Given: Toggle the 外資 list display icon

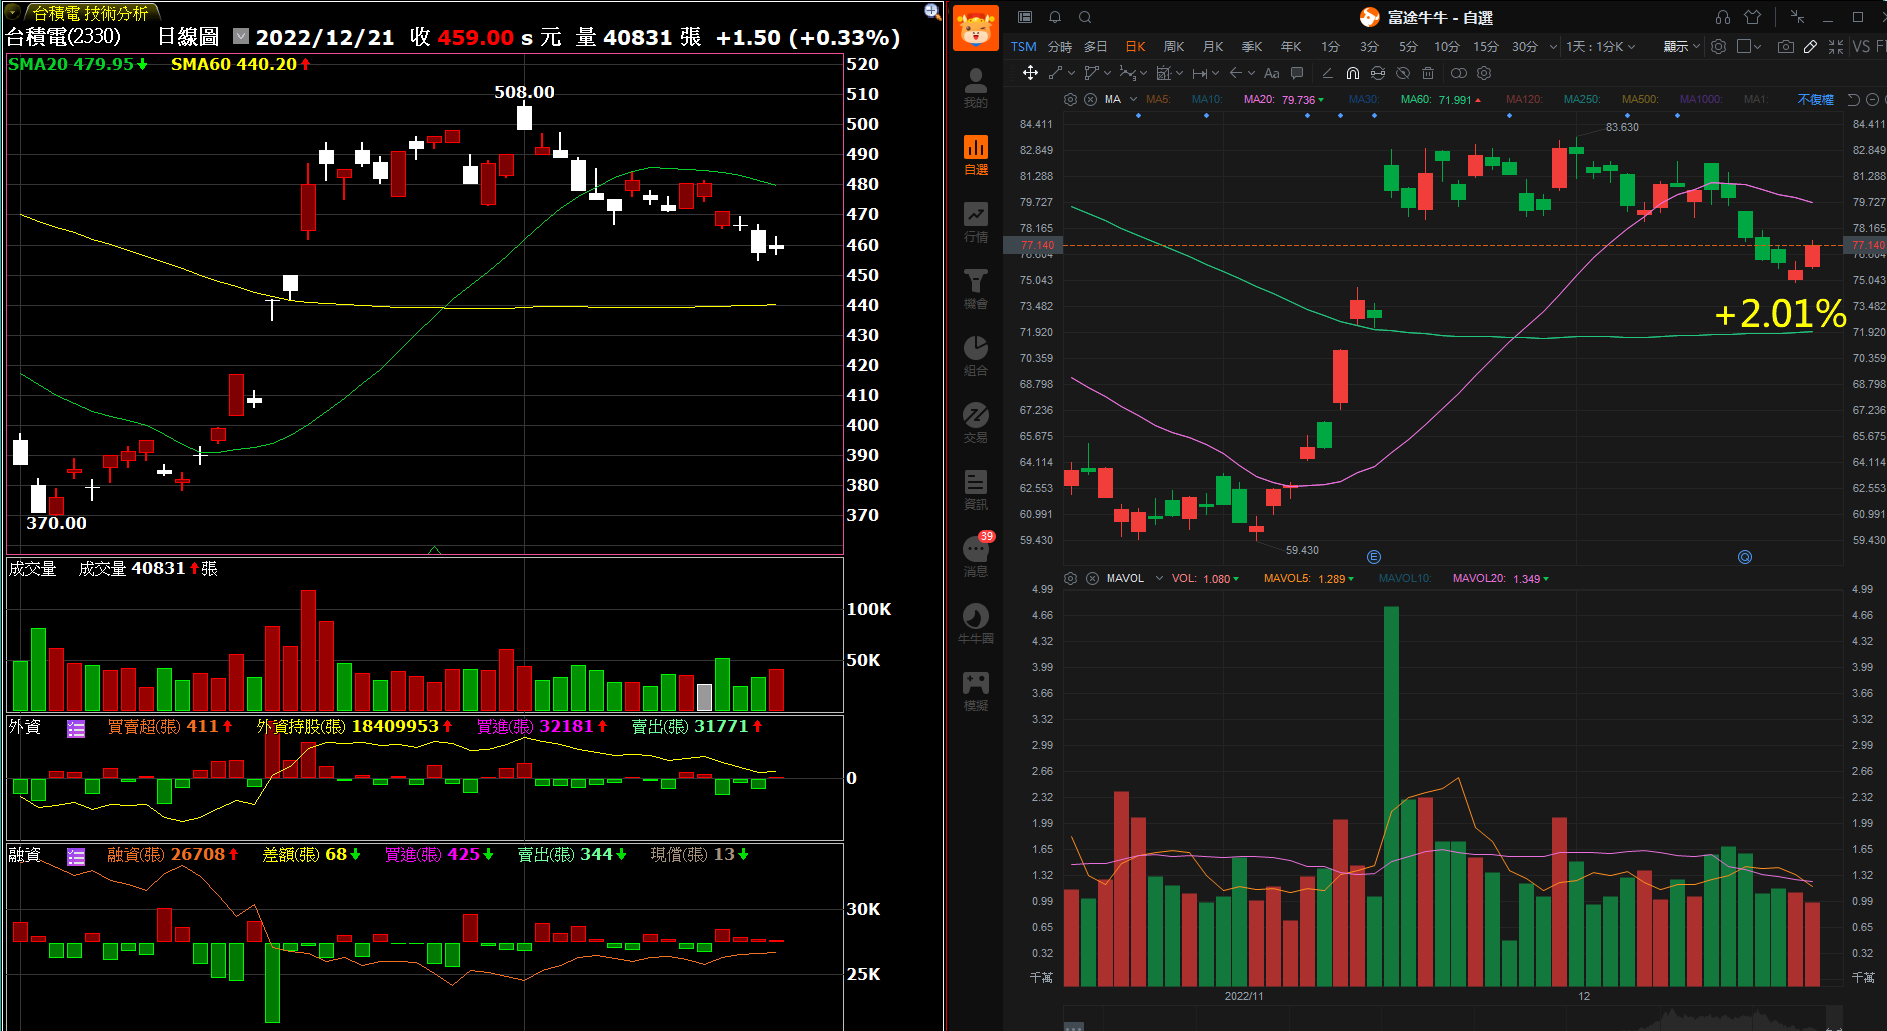Looking at the screenshot, I should 76,728.
